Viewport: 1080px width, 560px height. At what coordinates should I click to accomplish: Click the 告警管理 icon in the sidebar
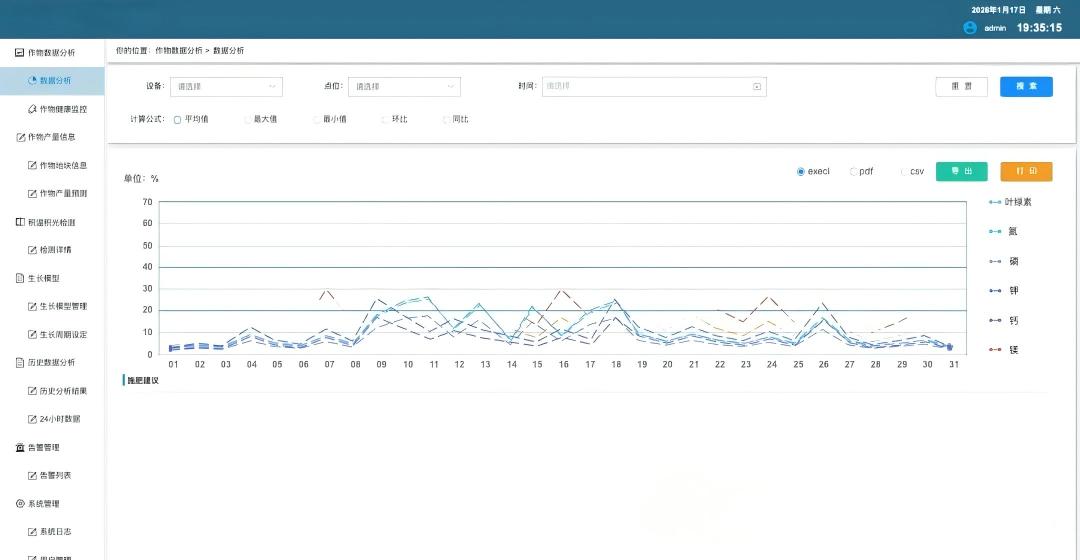pyautogui.click(x=20, y=447)
